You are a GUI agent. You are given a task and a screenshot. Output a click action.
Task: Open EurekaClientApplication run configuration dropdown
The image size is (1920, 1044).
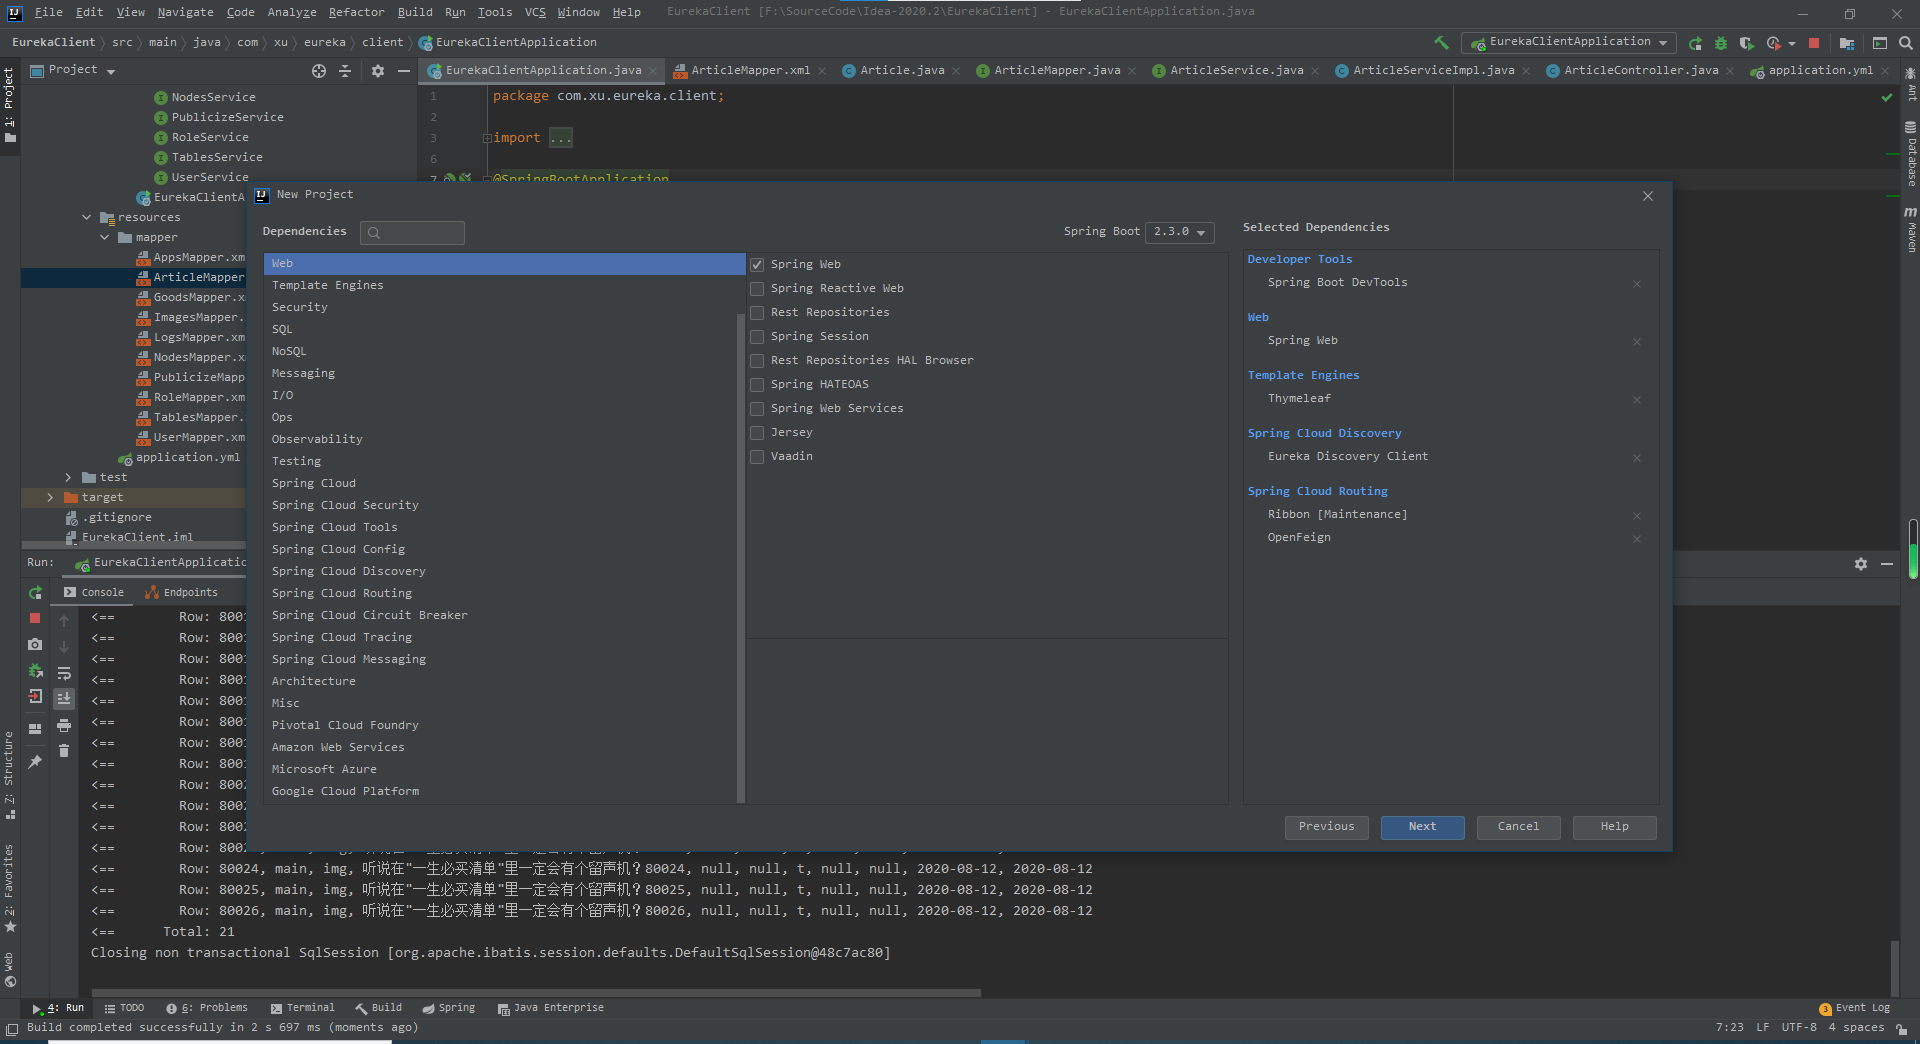[x=1569, y=42]
